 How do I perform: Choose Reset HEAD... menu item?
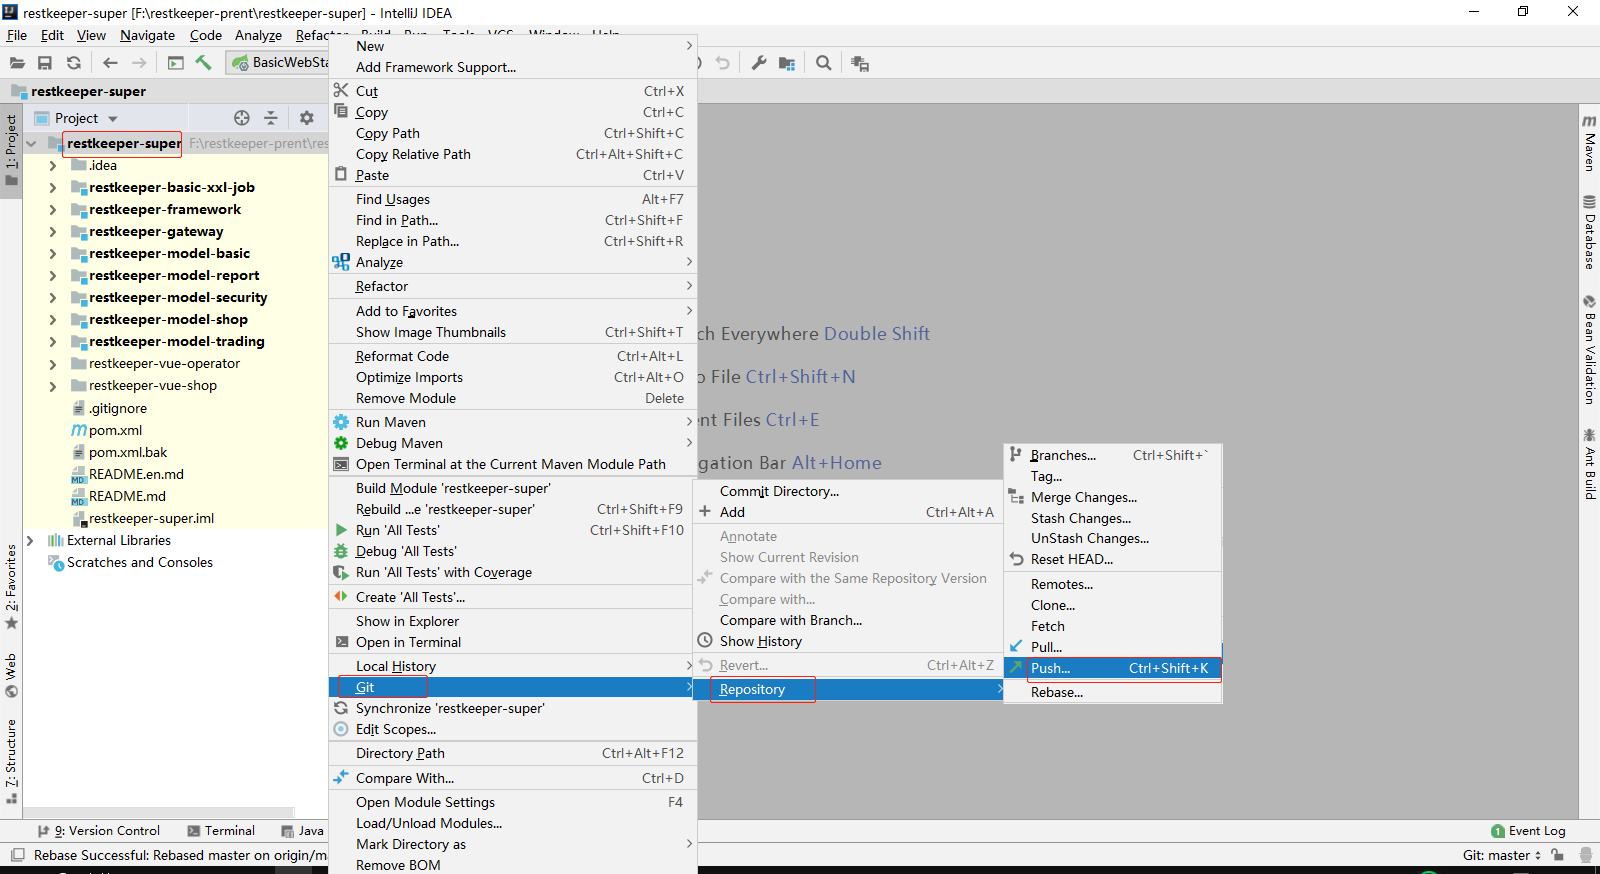pos(1113,559)
